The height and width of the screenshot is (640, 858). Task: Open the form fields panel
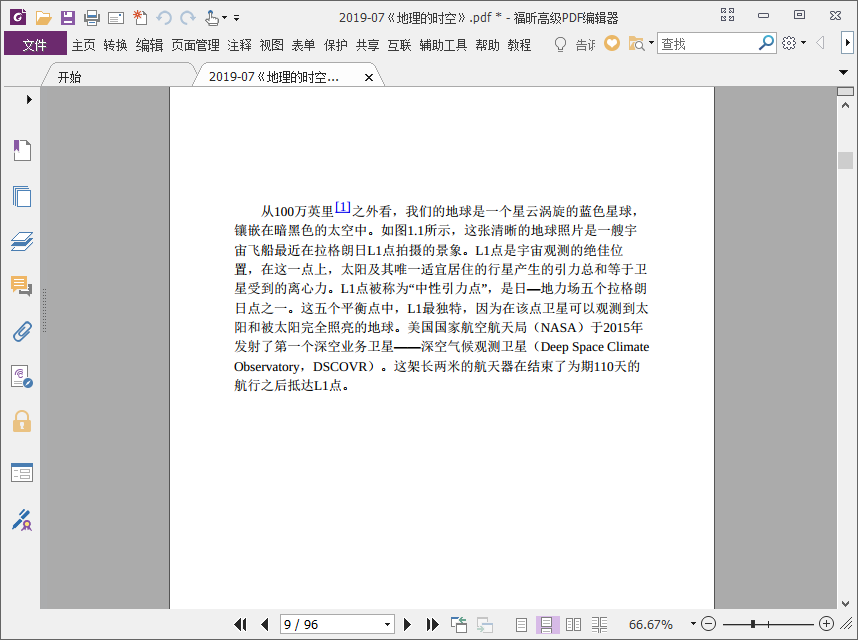(22, 473)
